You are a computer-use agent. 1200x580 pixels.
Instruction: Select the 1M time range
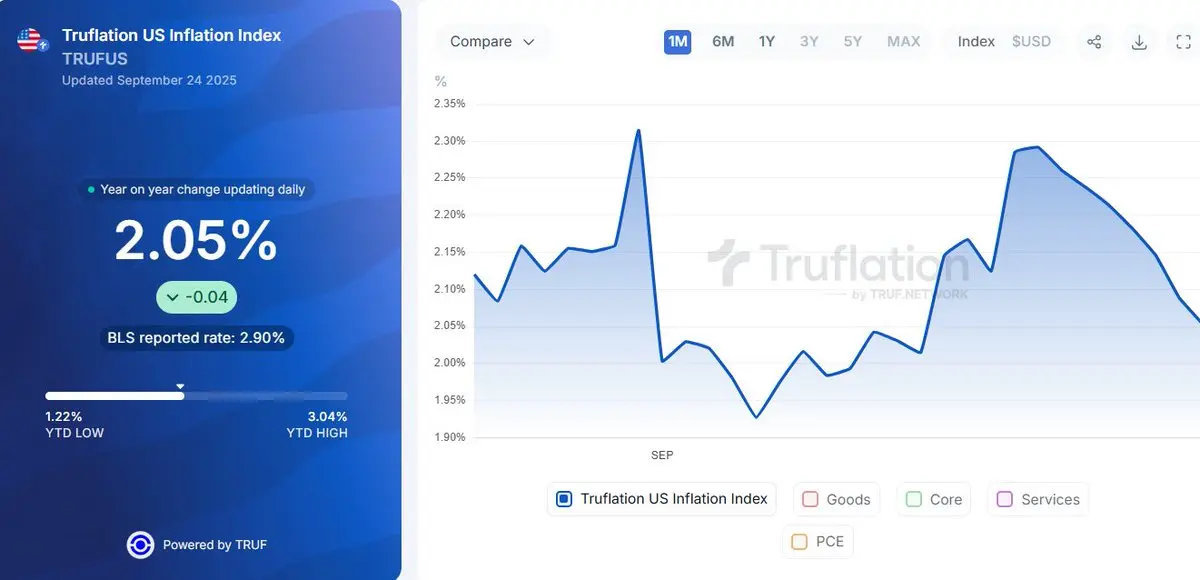(678, 42)
